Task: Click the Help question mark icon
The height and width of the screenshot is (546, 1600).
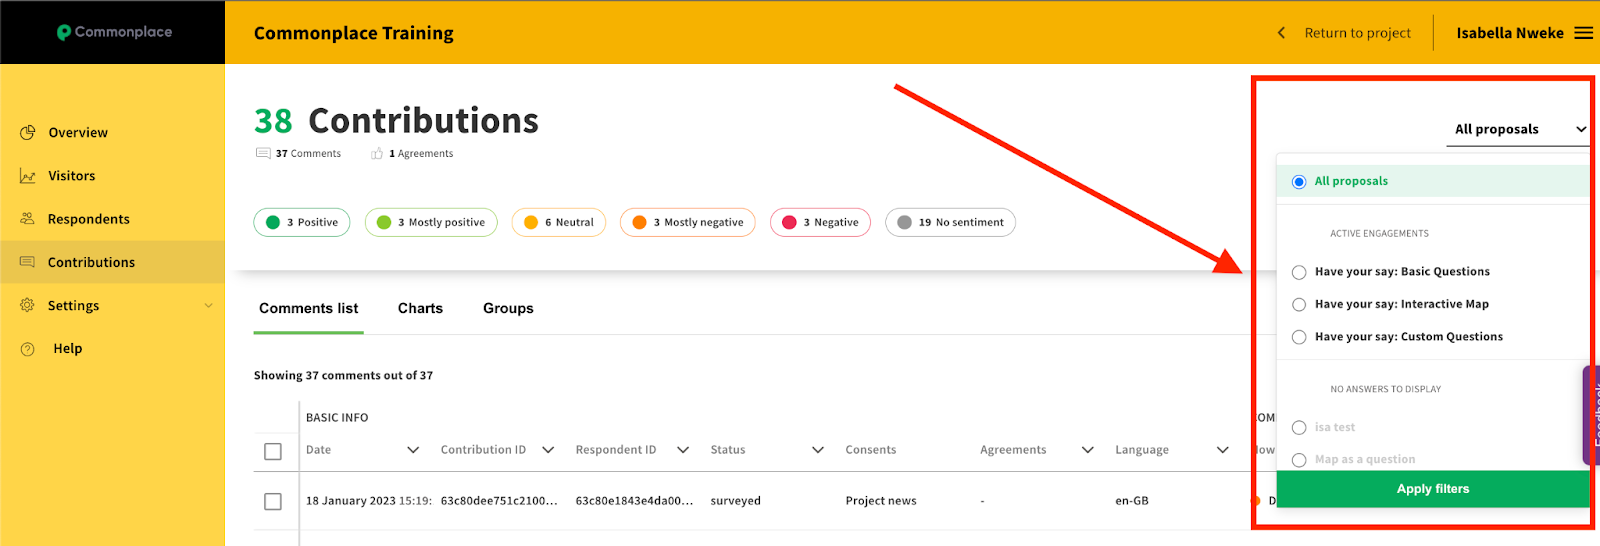Action: tap(28, 349)
